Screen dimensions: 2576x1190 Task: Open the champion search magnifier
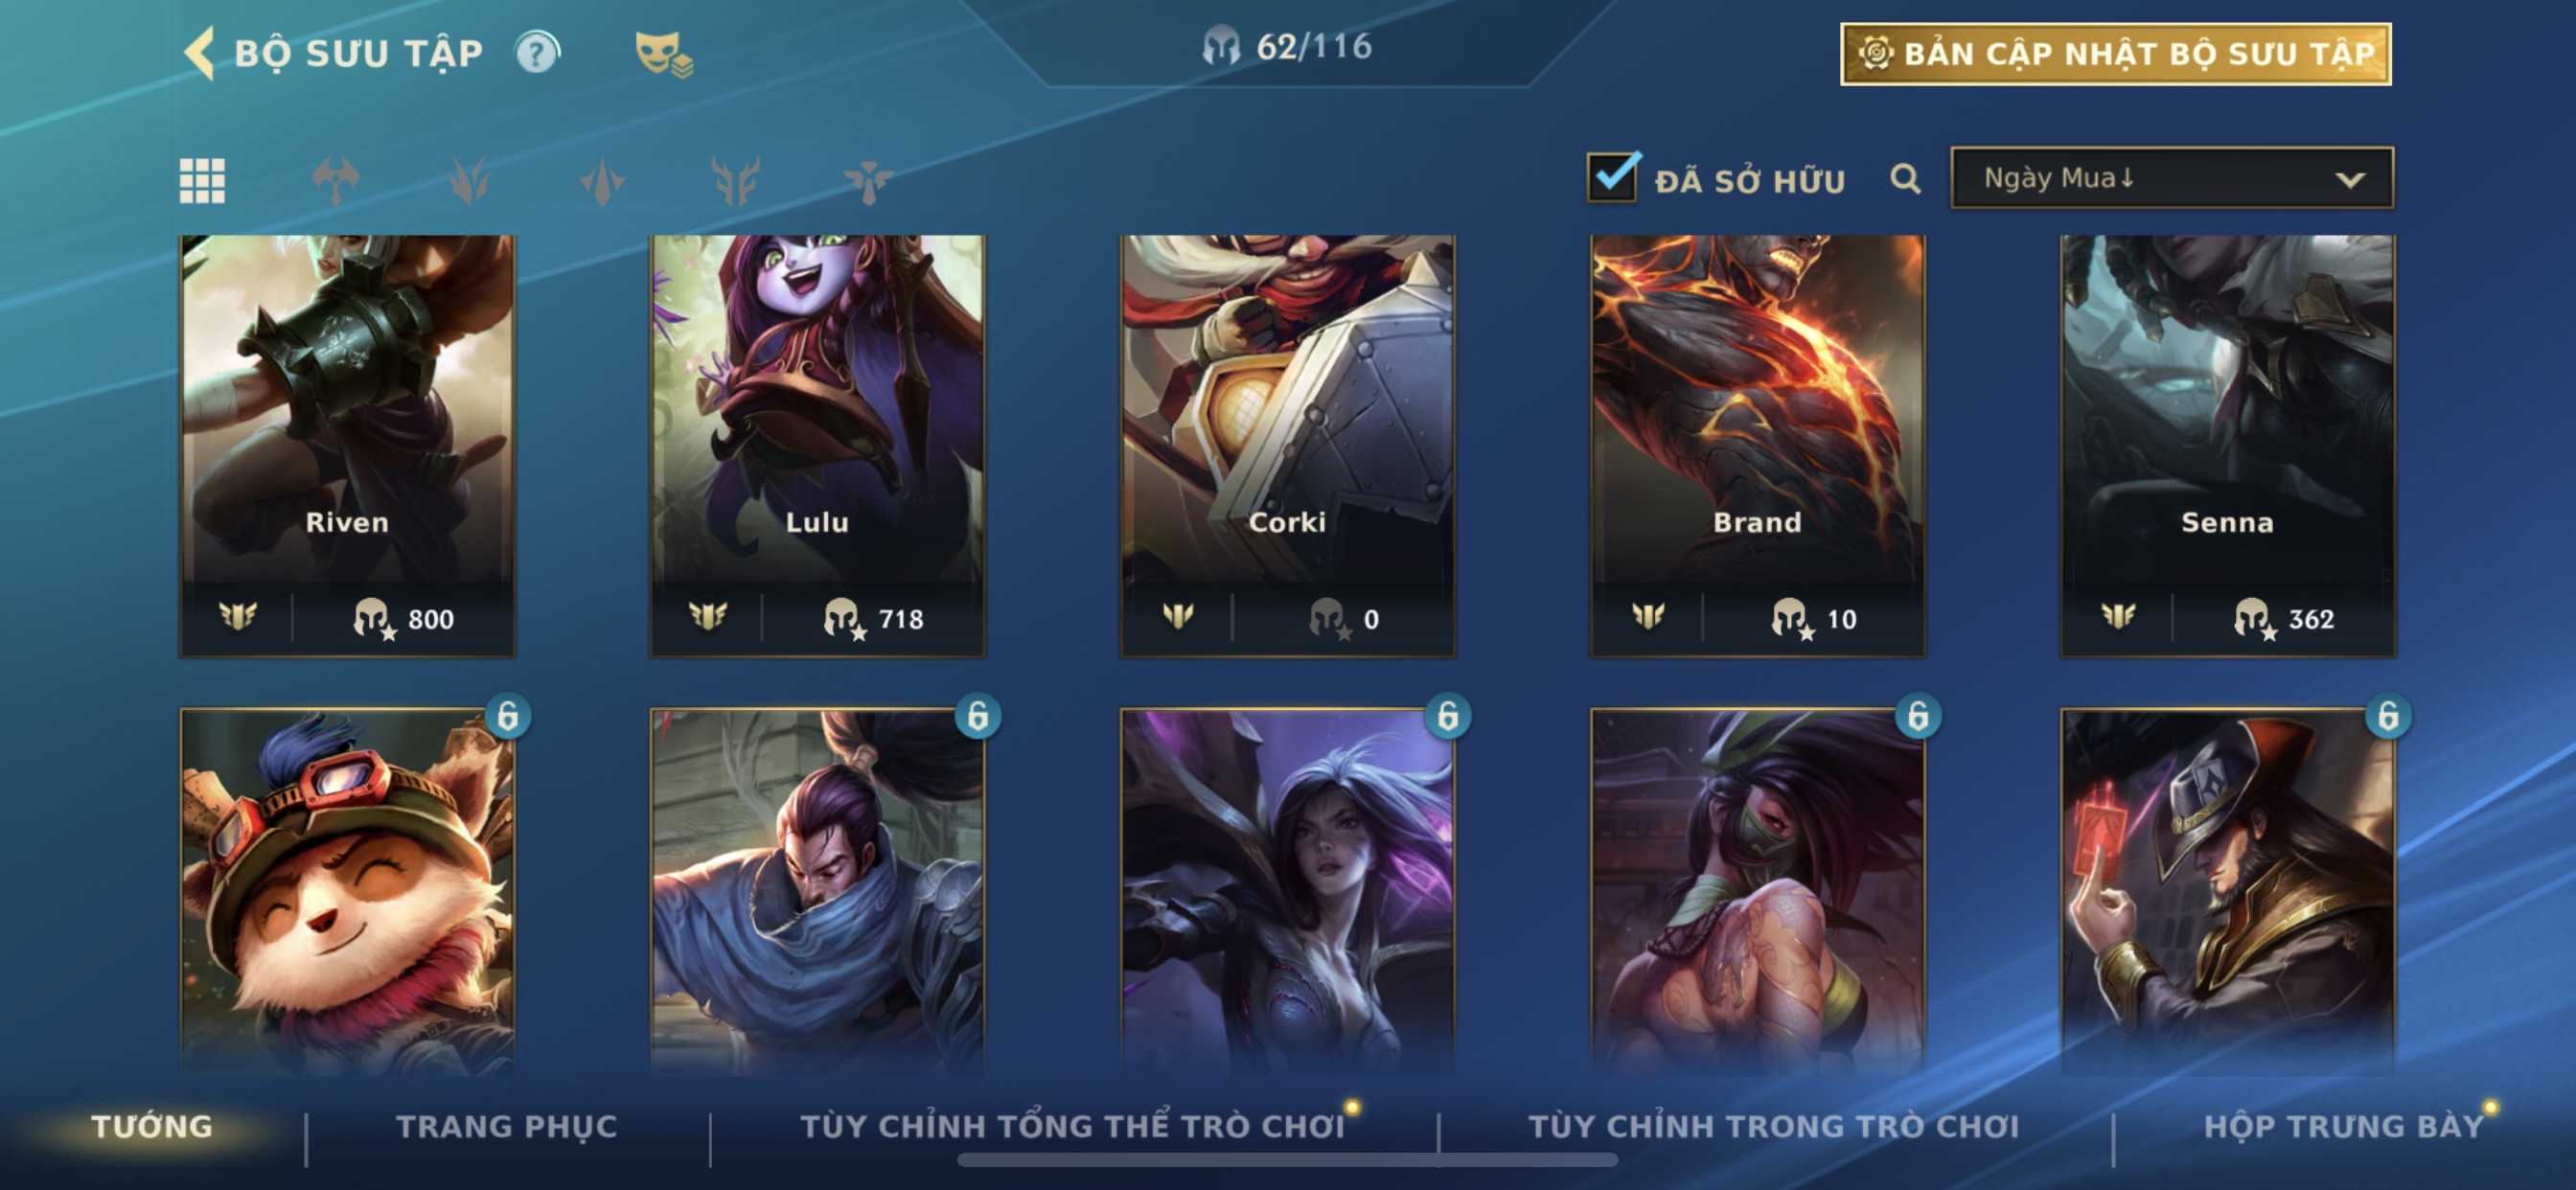[1905, 179]
